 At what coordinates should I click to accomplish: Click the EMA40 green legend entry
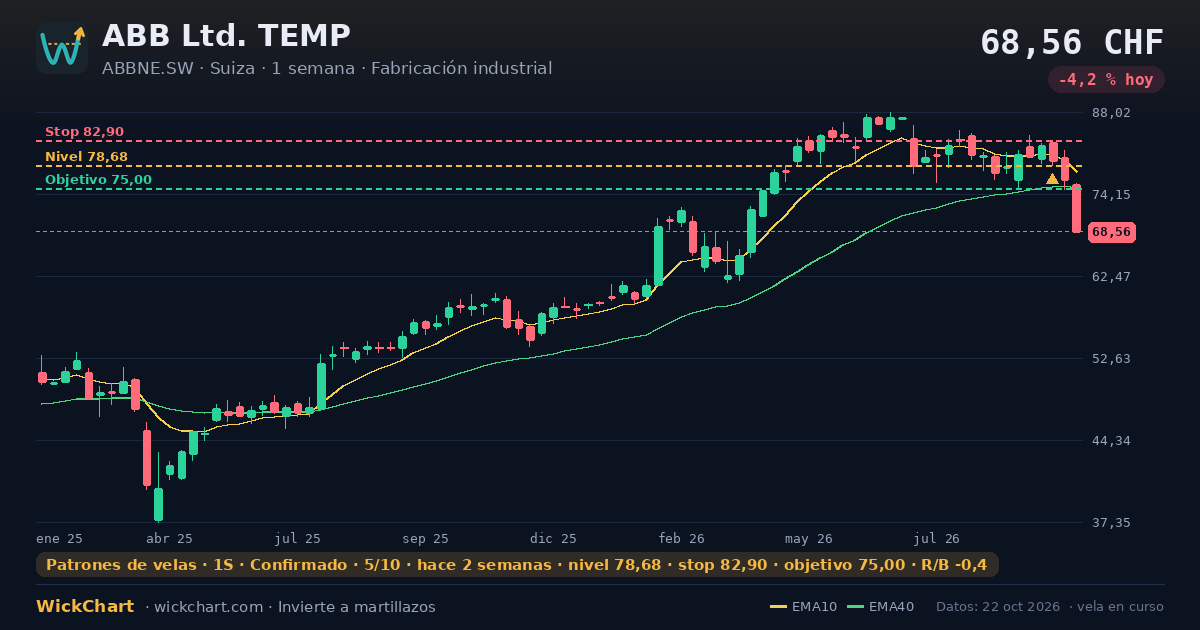(x=880, y=607)
